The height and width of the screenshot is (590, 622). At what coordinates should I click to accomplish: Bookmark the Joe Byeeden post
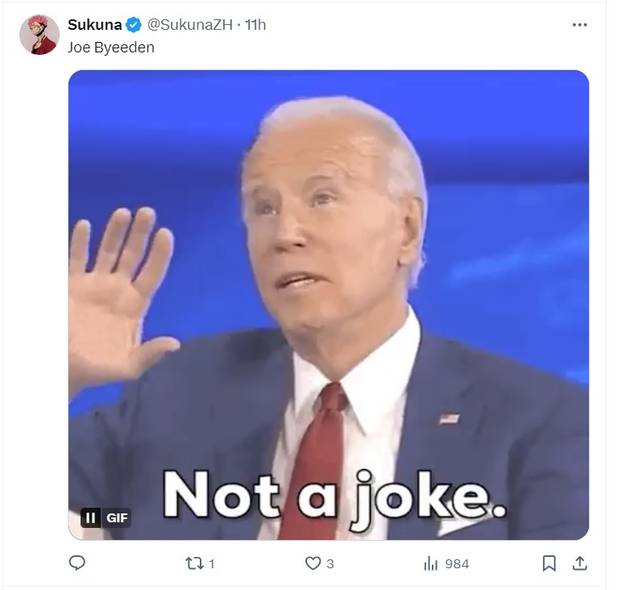548,564
